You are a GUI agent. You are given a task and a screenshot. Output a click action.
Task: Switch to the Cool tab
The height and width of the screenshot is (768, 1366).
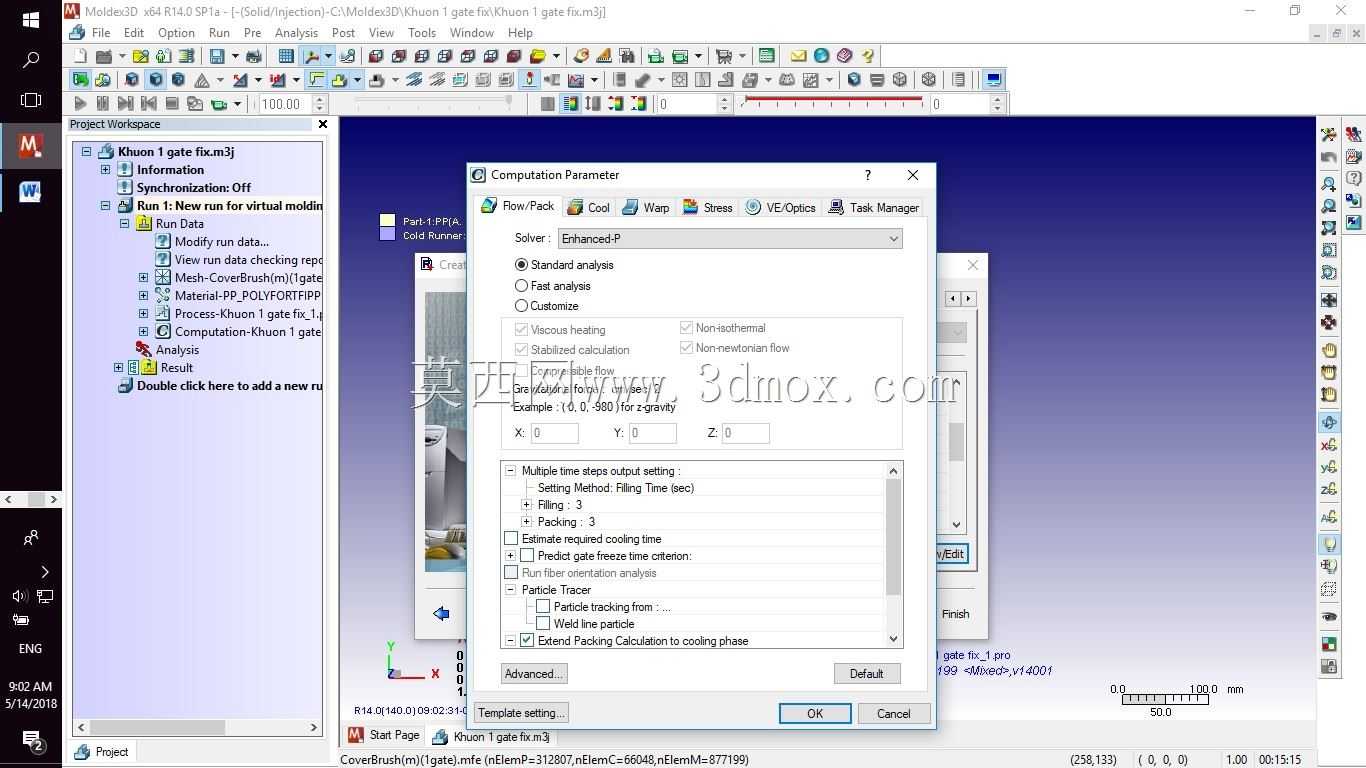(x=588, y=208)
